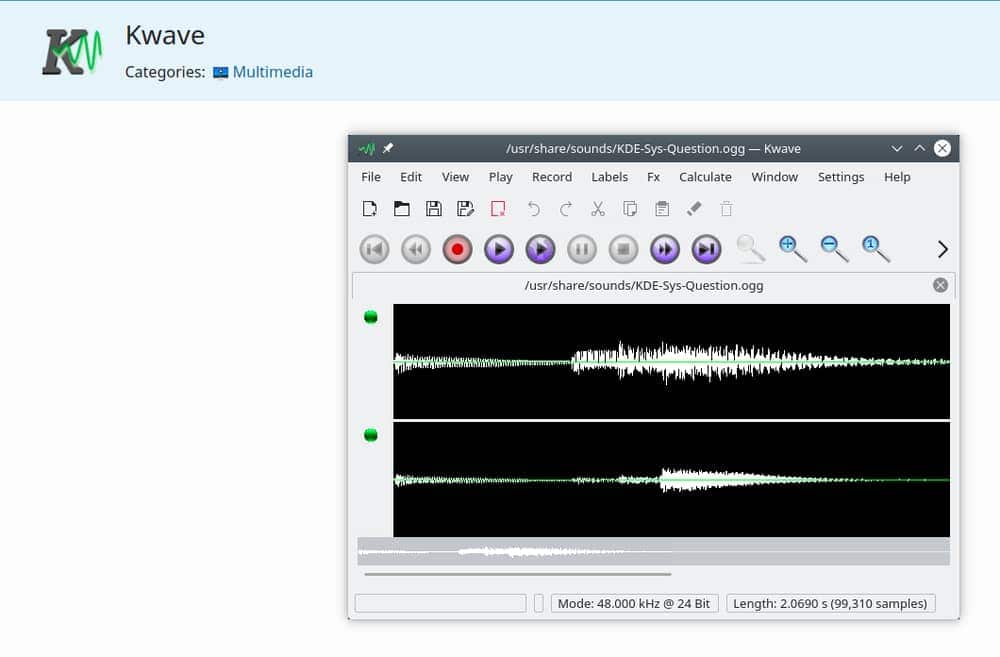Click the Copy icon in toolbar
Viewport: 1000px width, 657px height.
[x=630, y=209]
